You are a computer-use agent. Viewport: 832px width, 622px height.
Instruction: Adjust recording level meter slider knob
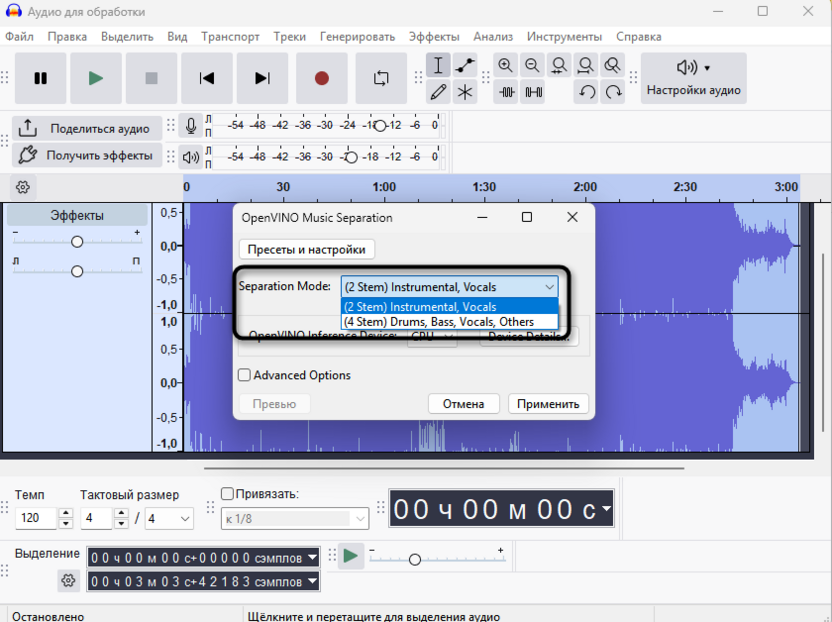coord(380,126)
